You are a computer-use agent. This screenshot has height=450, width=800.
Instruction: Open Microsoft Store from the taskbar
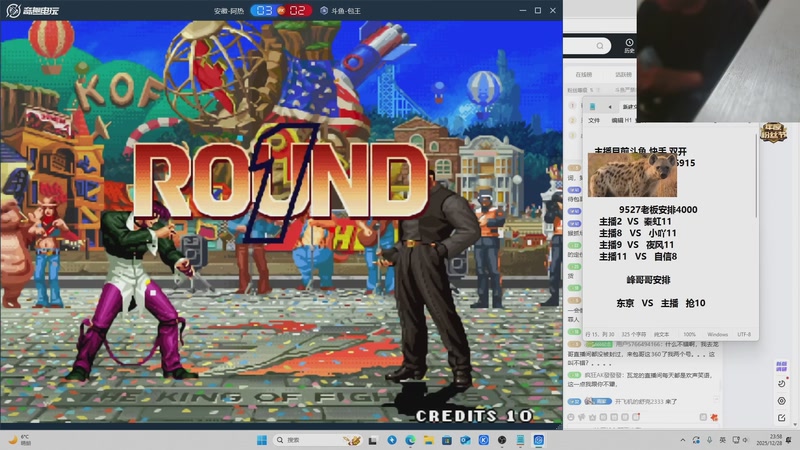(447, 440)
